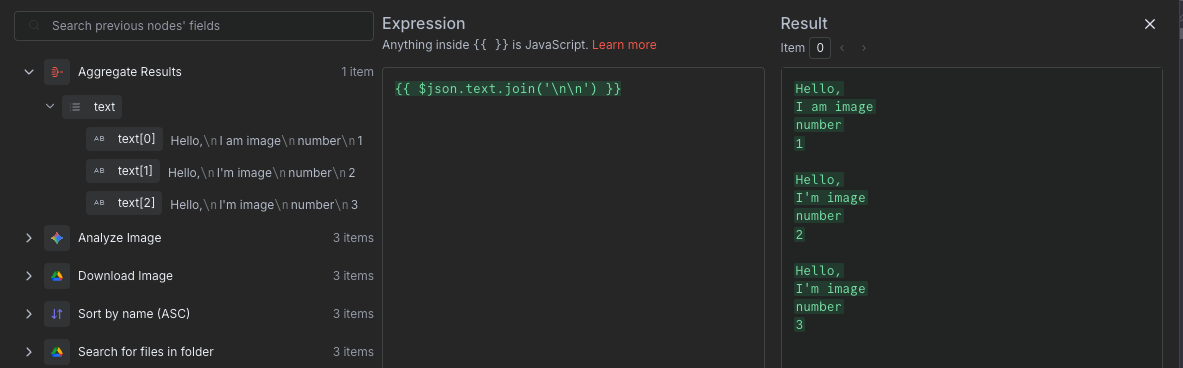This screenshot has width=1183, height=368.
Task: Collapse the text array field
Action: pyautogui.click(x=50, y=106)
